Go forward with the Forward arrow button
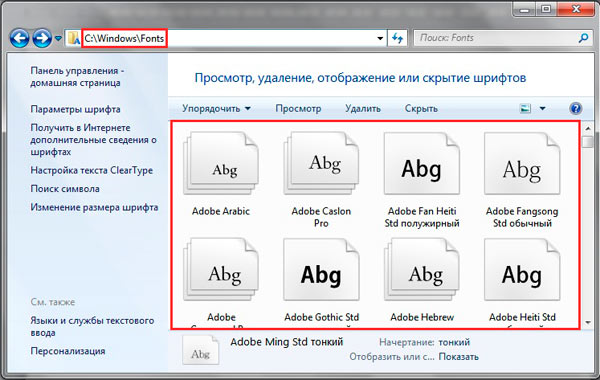Screen dimensions: 600x380 (x=42, y=38)
